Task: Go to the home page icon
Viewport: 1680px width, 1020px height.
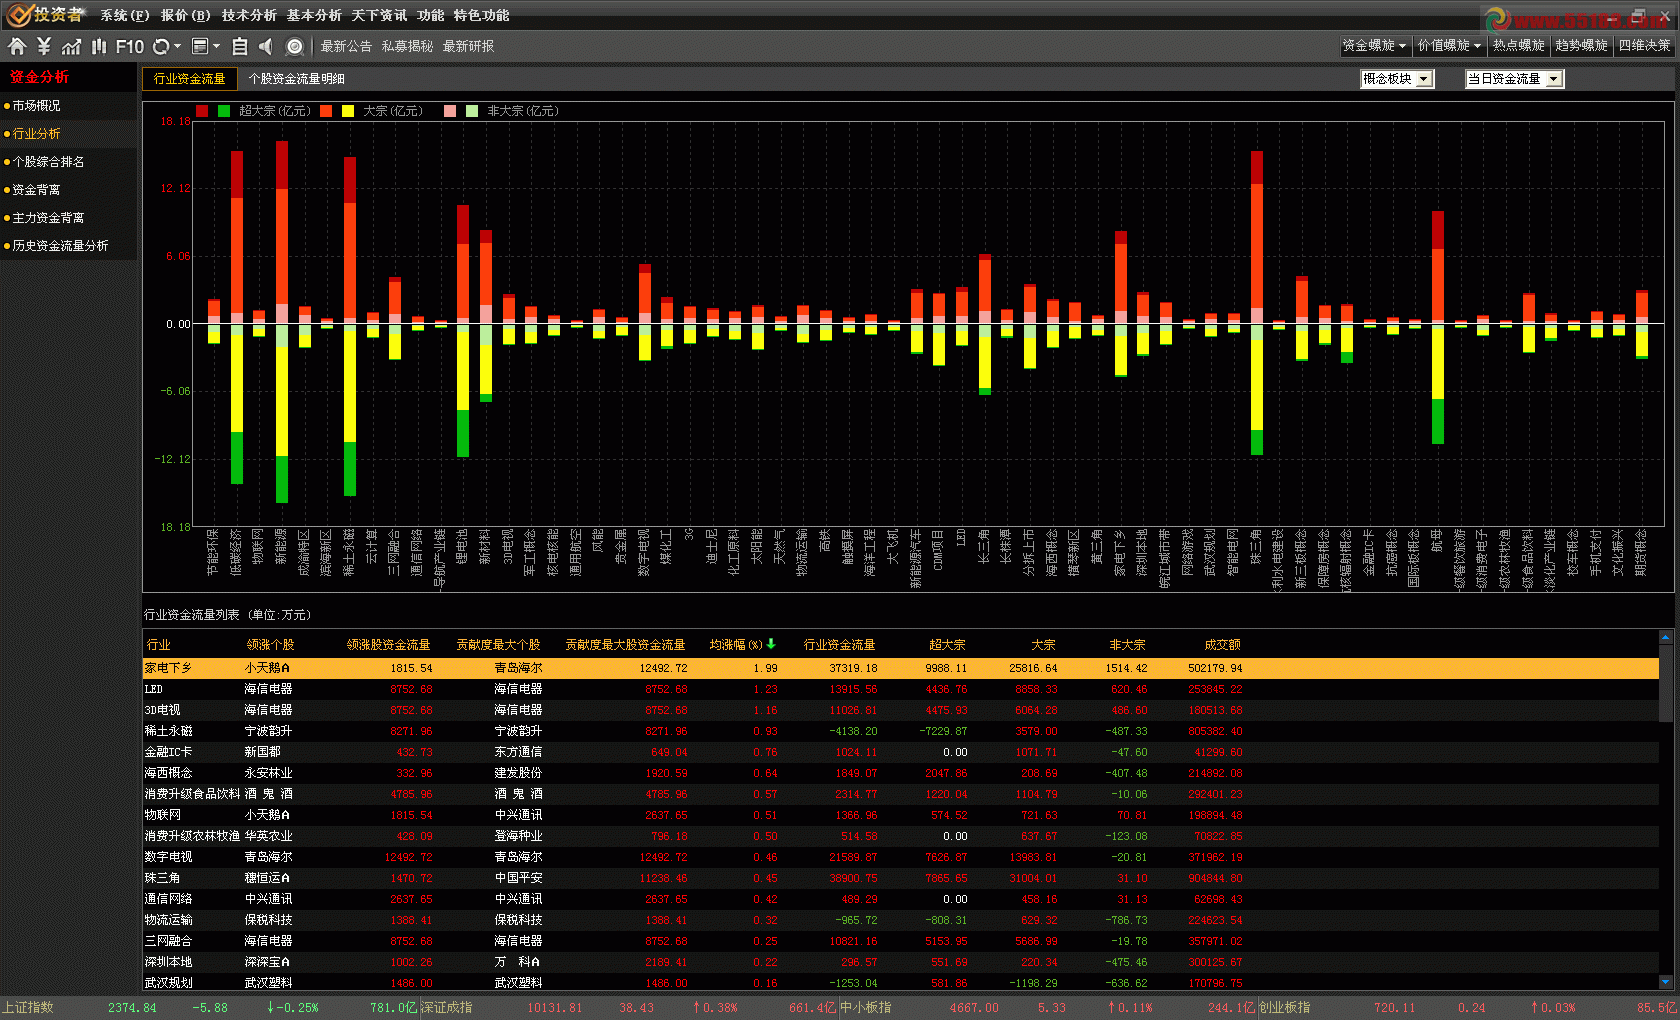Action: tap(17, 46)
